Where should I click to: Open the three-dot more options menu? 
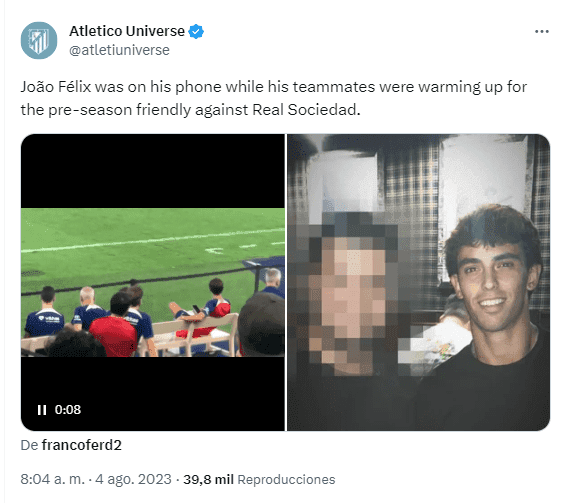542,32
